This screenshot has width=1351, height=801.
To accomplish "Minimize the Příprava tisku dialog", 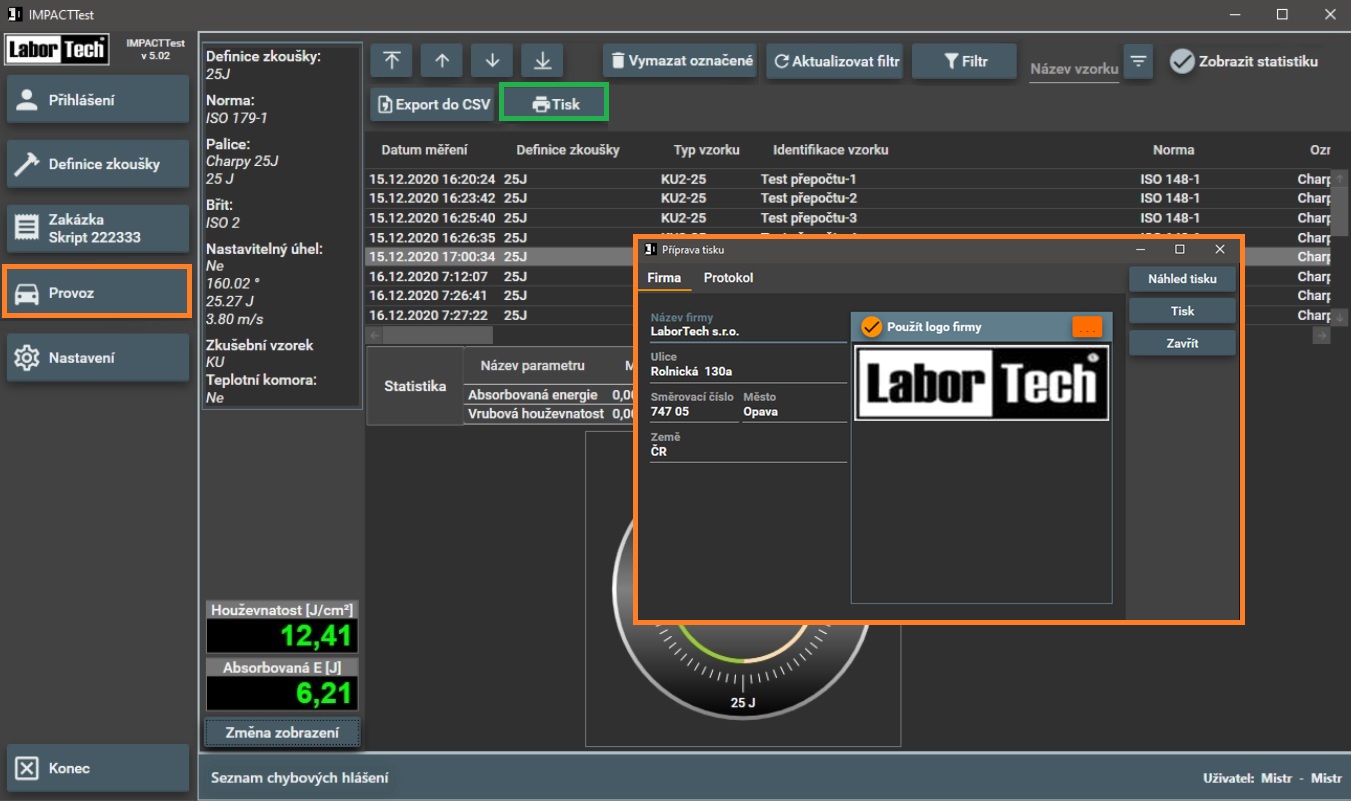I will [x=1140, y=249].
